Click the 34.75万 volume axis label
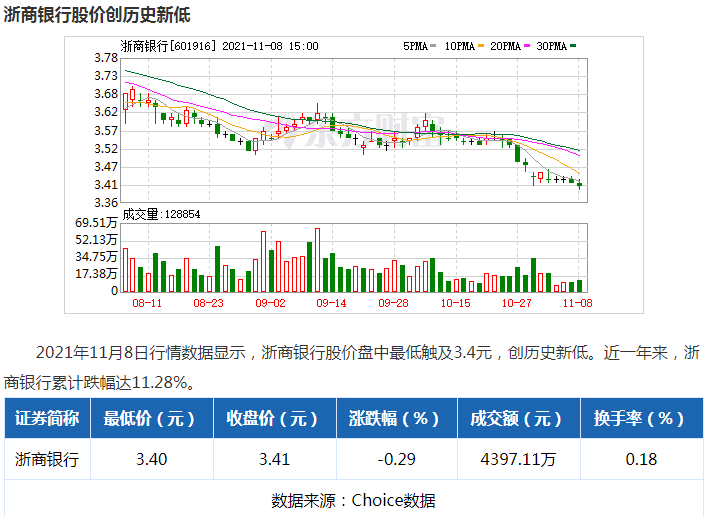705x516 pixels. [x=96, y=257]
